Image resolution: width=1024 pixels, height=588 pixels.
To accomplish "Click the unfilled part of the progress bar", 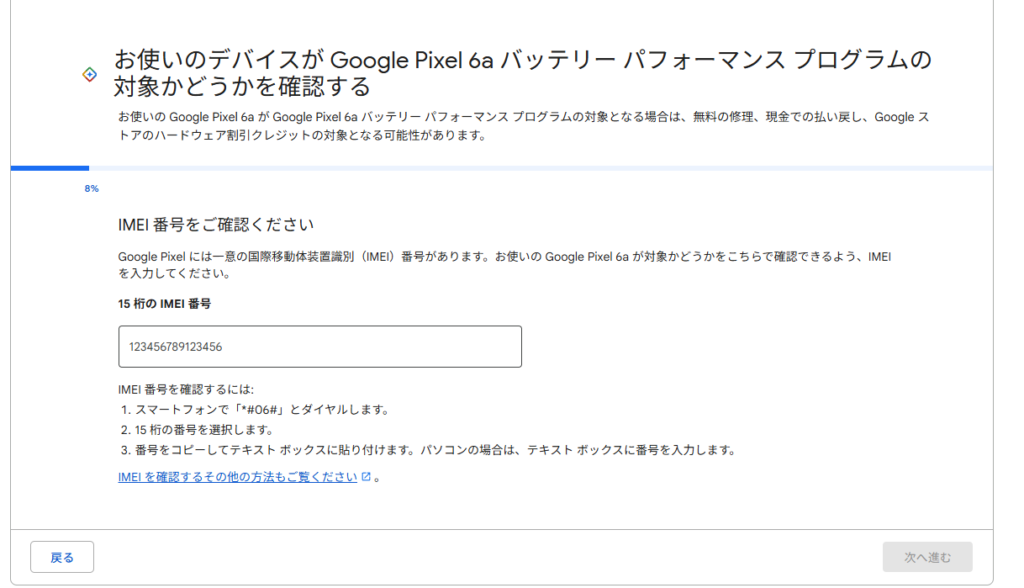I will [x=540, y=168].
